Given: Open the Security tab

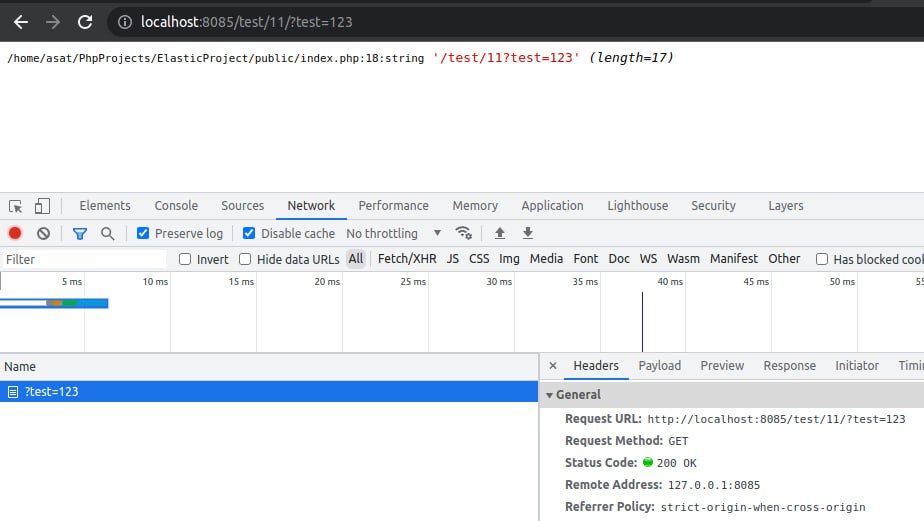Looking at the screenshot, I should pos(713,206).
